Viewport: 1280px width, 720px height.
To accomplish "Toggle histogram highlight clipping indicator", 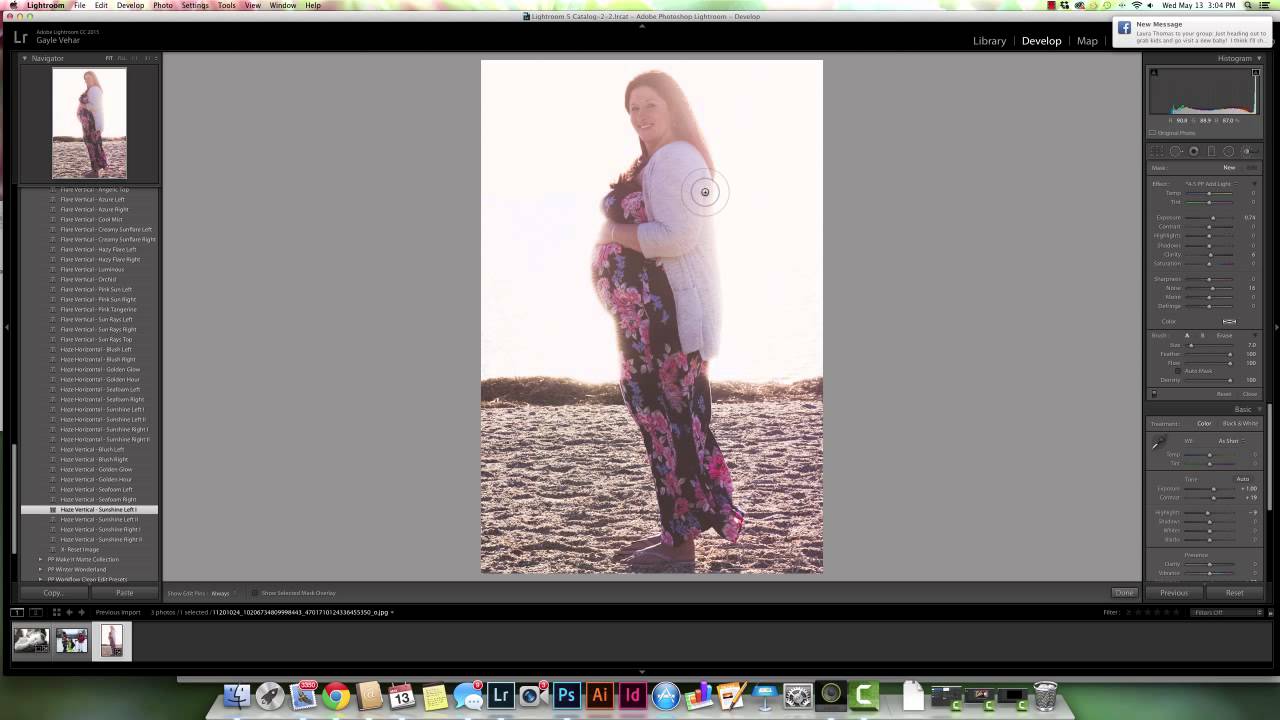I will click(1254, 72).
